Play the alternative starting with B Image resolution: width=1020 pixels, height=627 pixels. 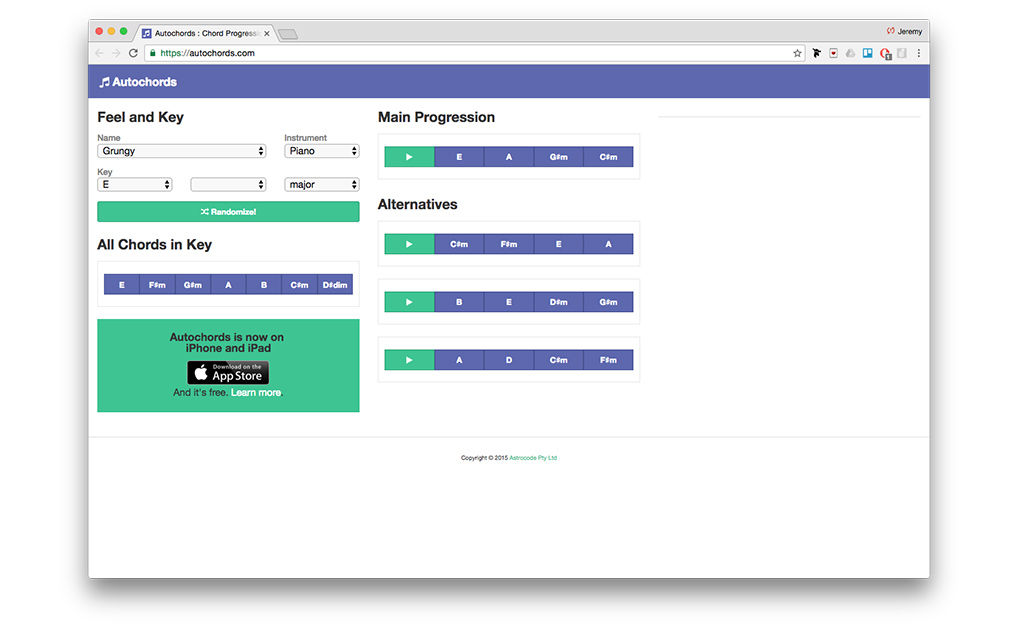pos(409,302)
